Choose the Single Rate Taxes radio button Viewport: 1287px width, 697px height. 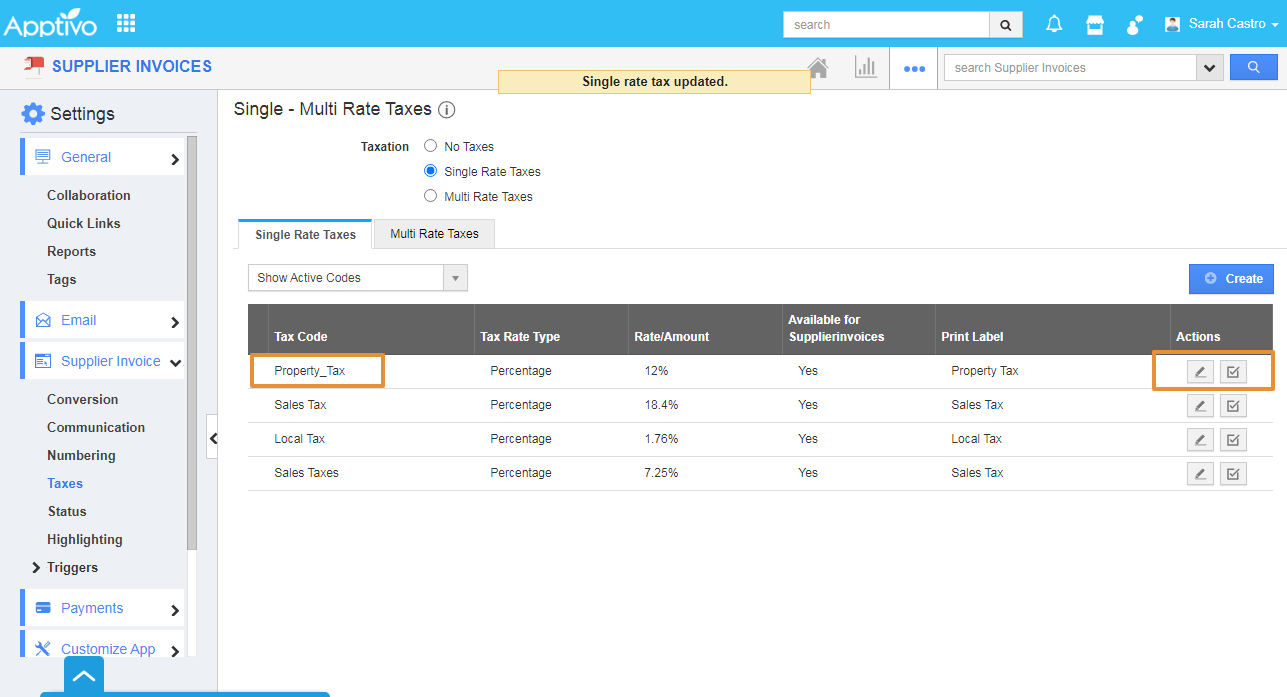tap(431, 171)
